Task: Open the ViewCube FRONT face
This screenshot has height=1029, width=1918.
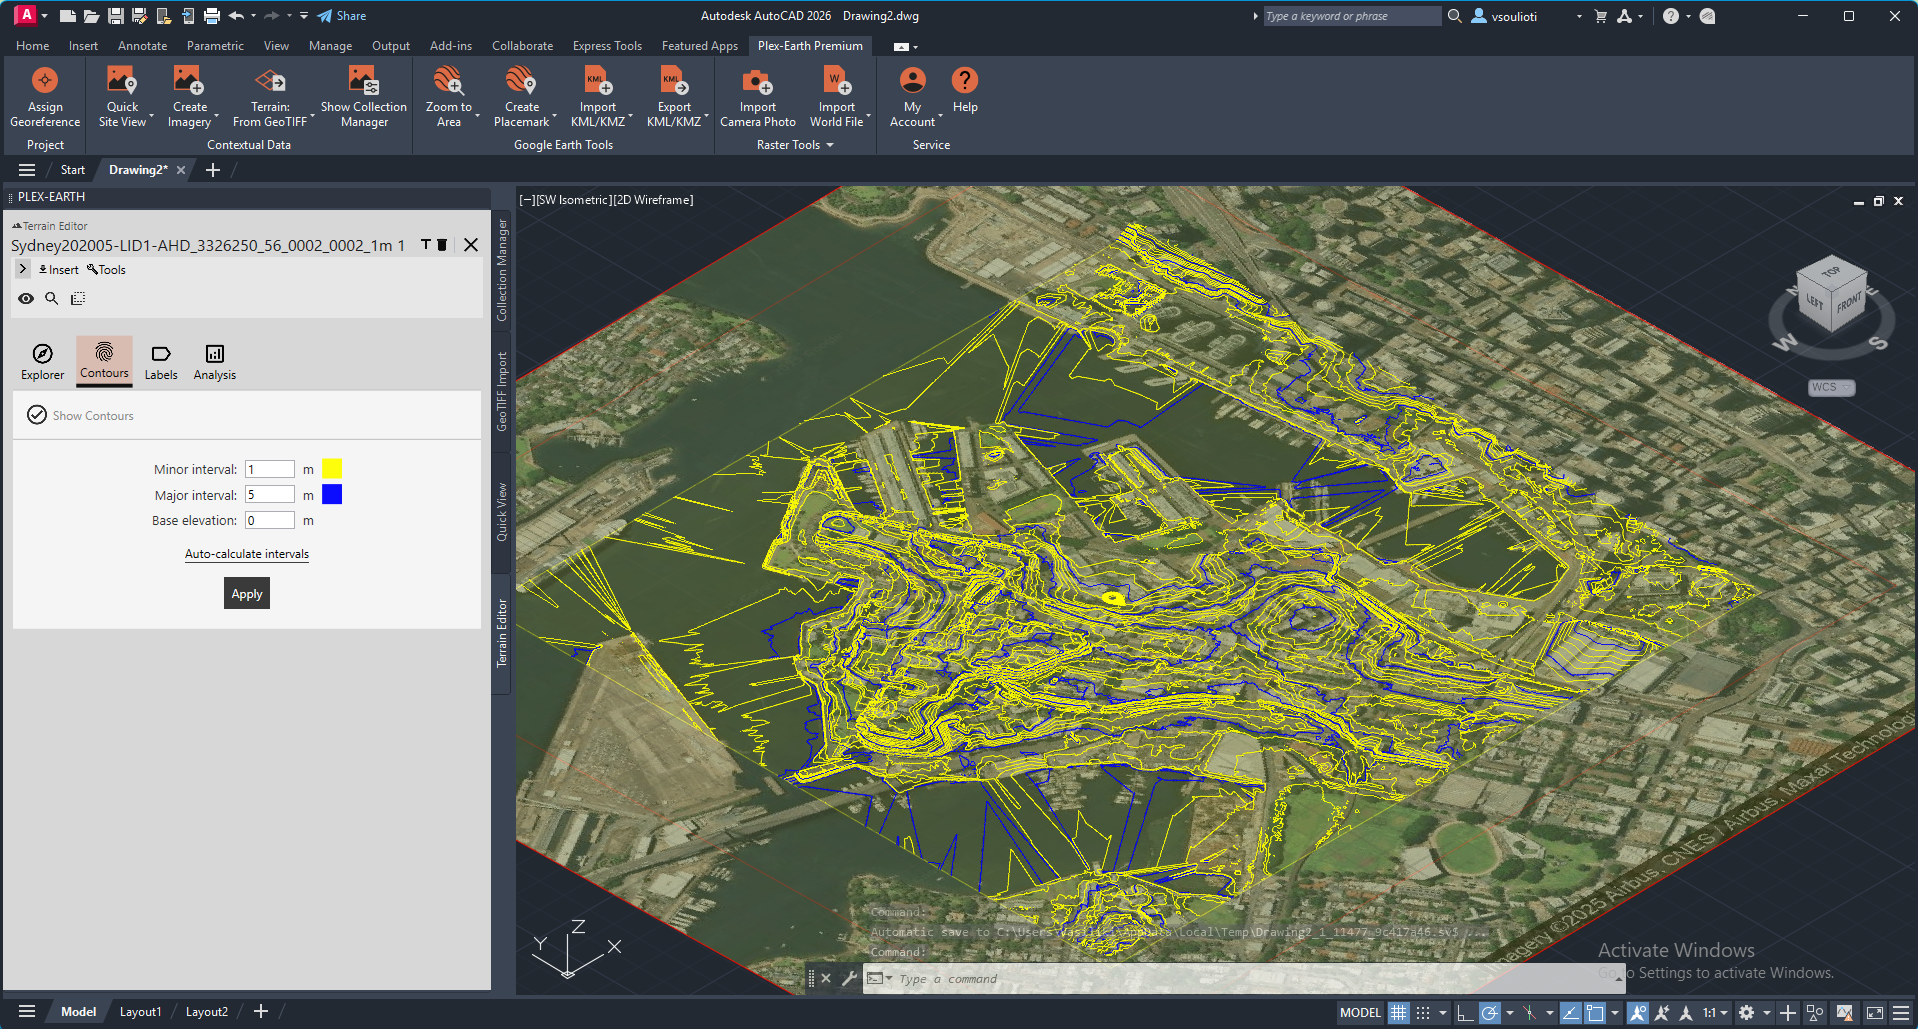Action: (x=1848, y=303)
